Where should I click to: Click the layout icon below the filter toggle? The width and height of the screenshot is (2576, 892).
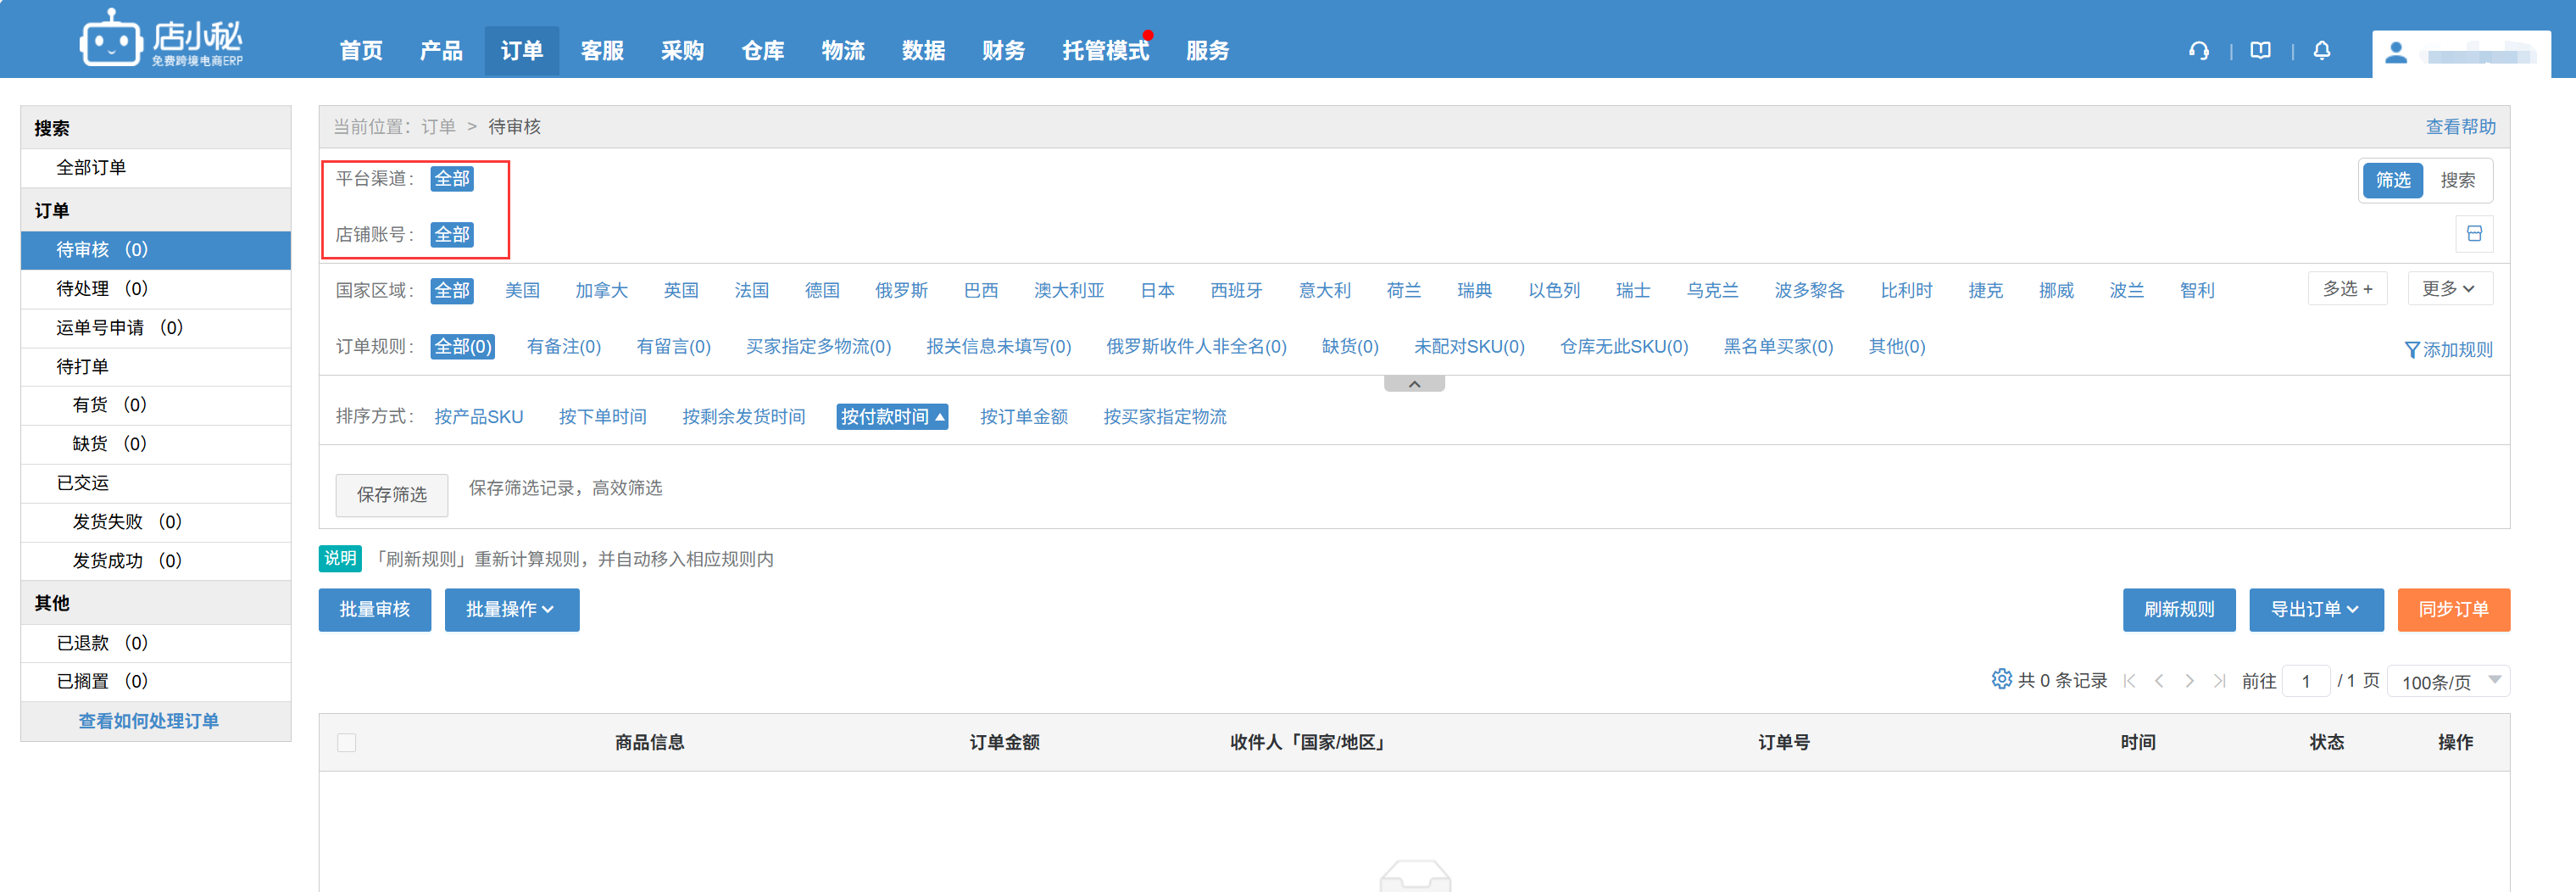[2474, 234]
